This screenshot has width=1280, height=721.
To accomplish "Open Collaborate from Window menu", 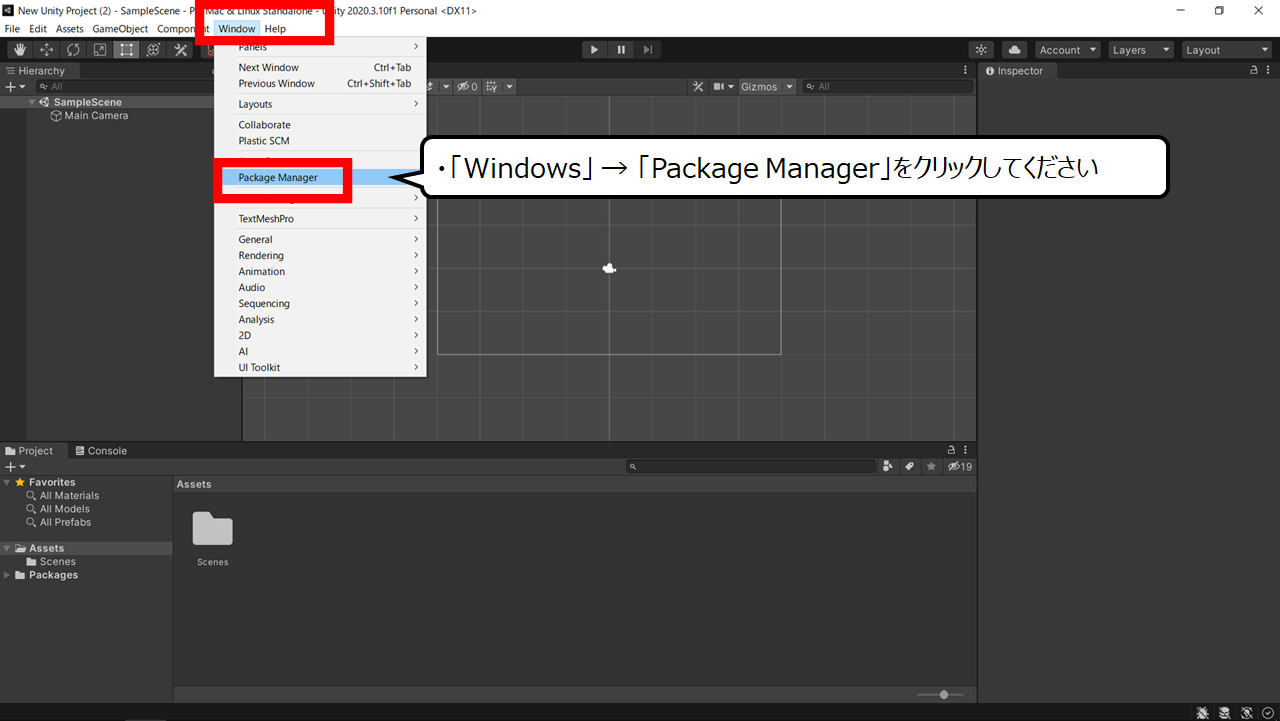I will click(x=320, y=125).
